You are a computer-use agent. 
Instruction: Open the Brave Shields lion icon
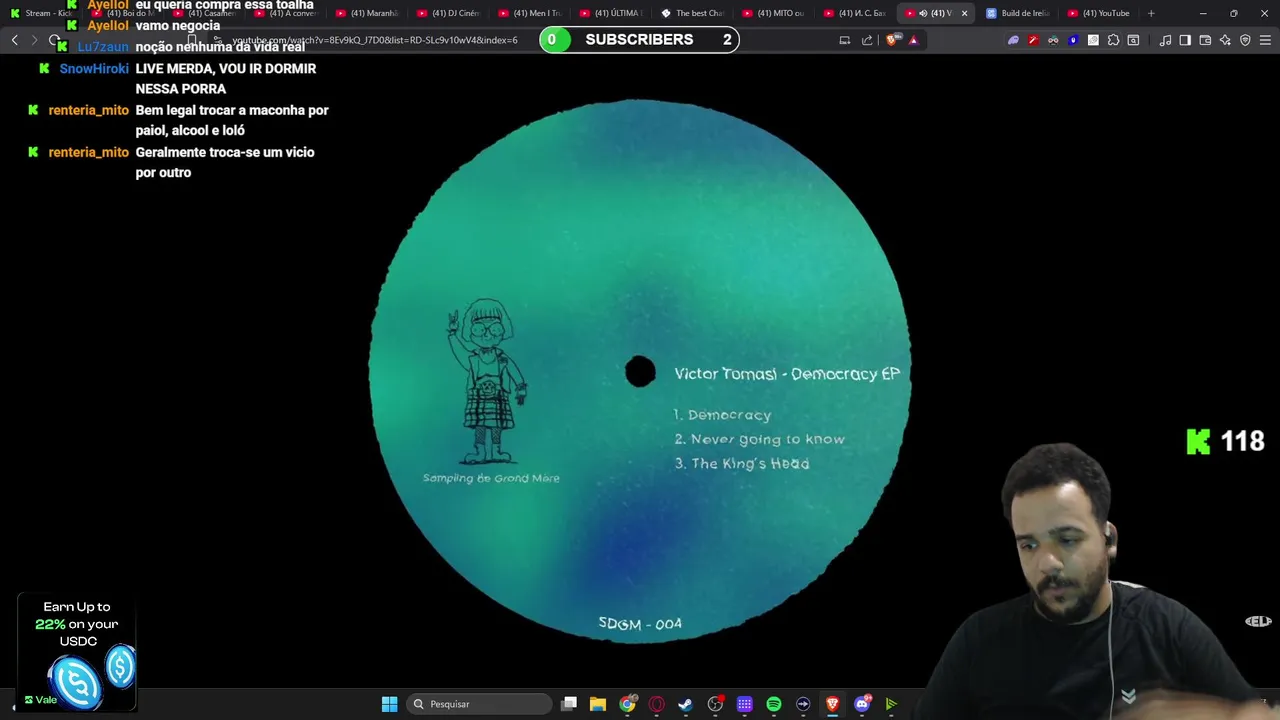click(892, 40)
